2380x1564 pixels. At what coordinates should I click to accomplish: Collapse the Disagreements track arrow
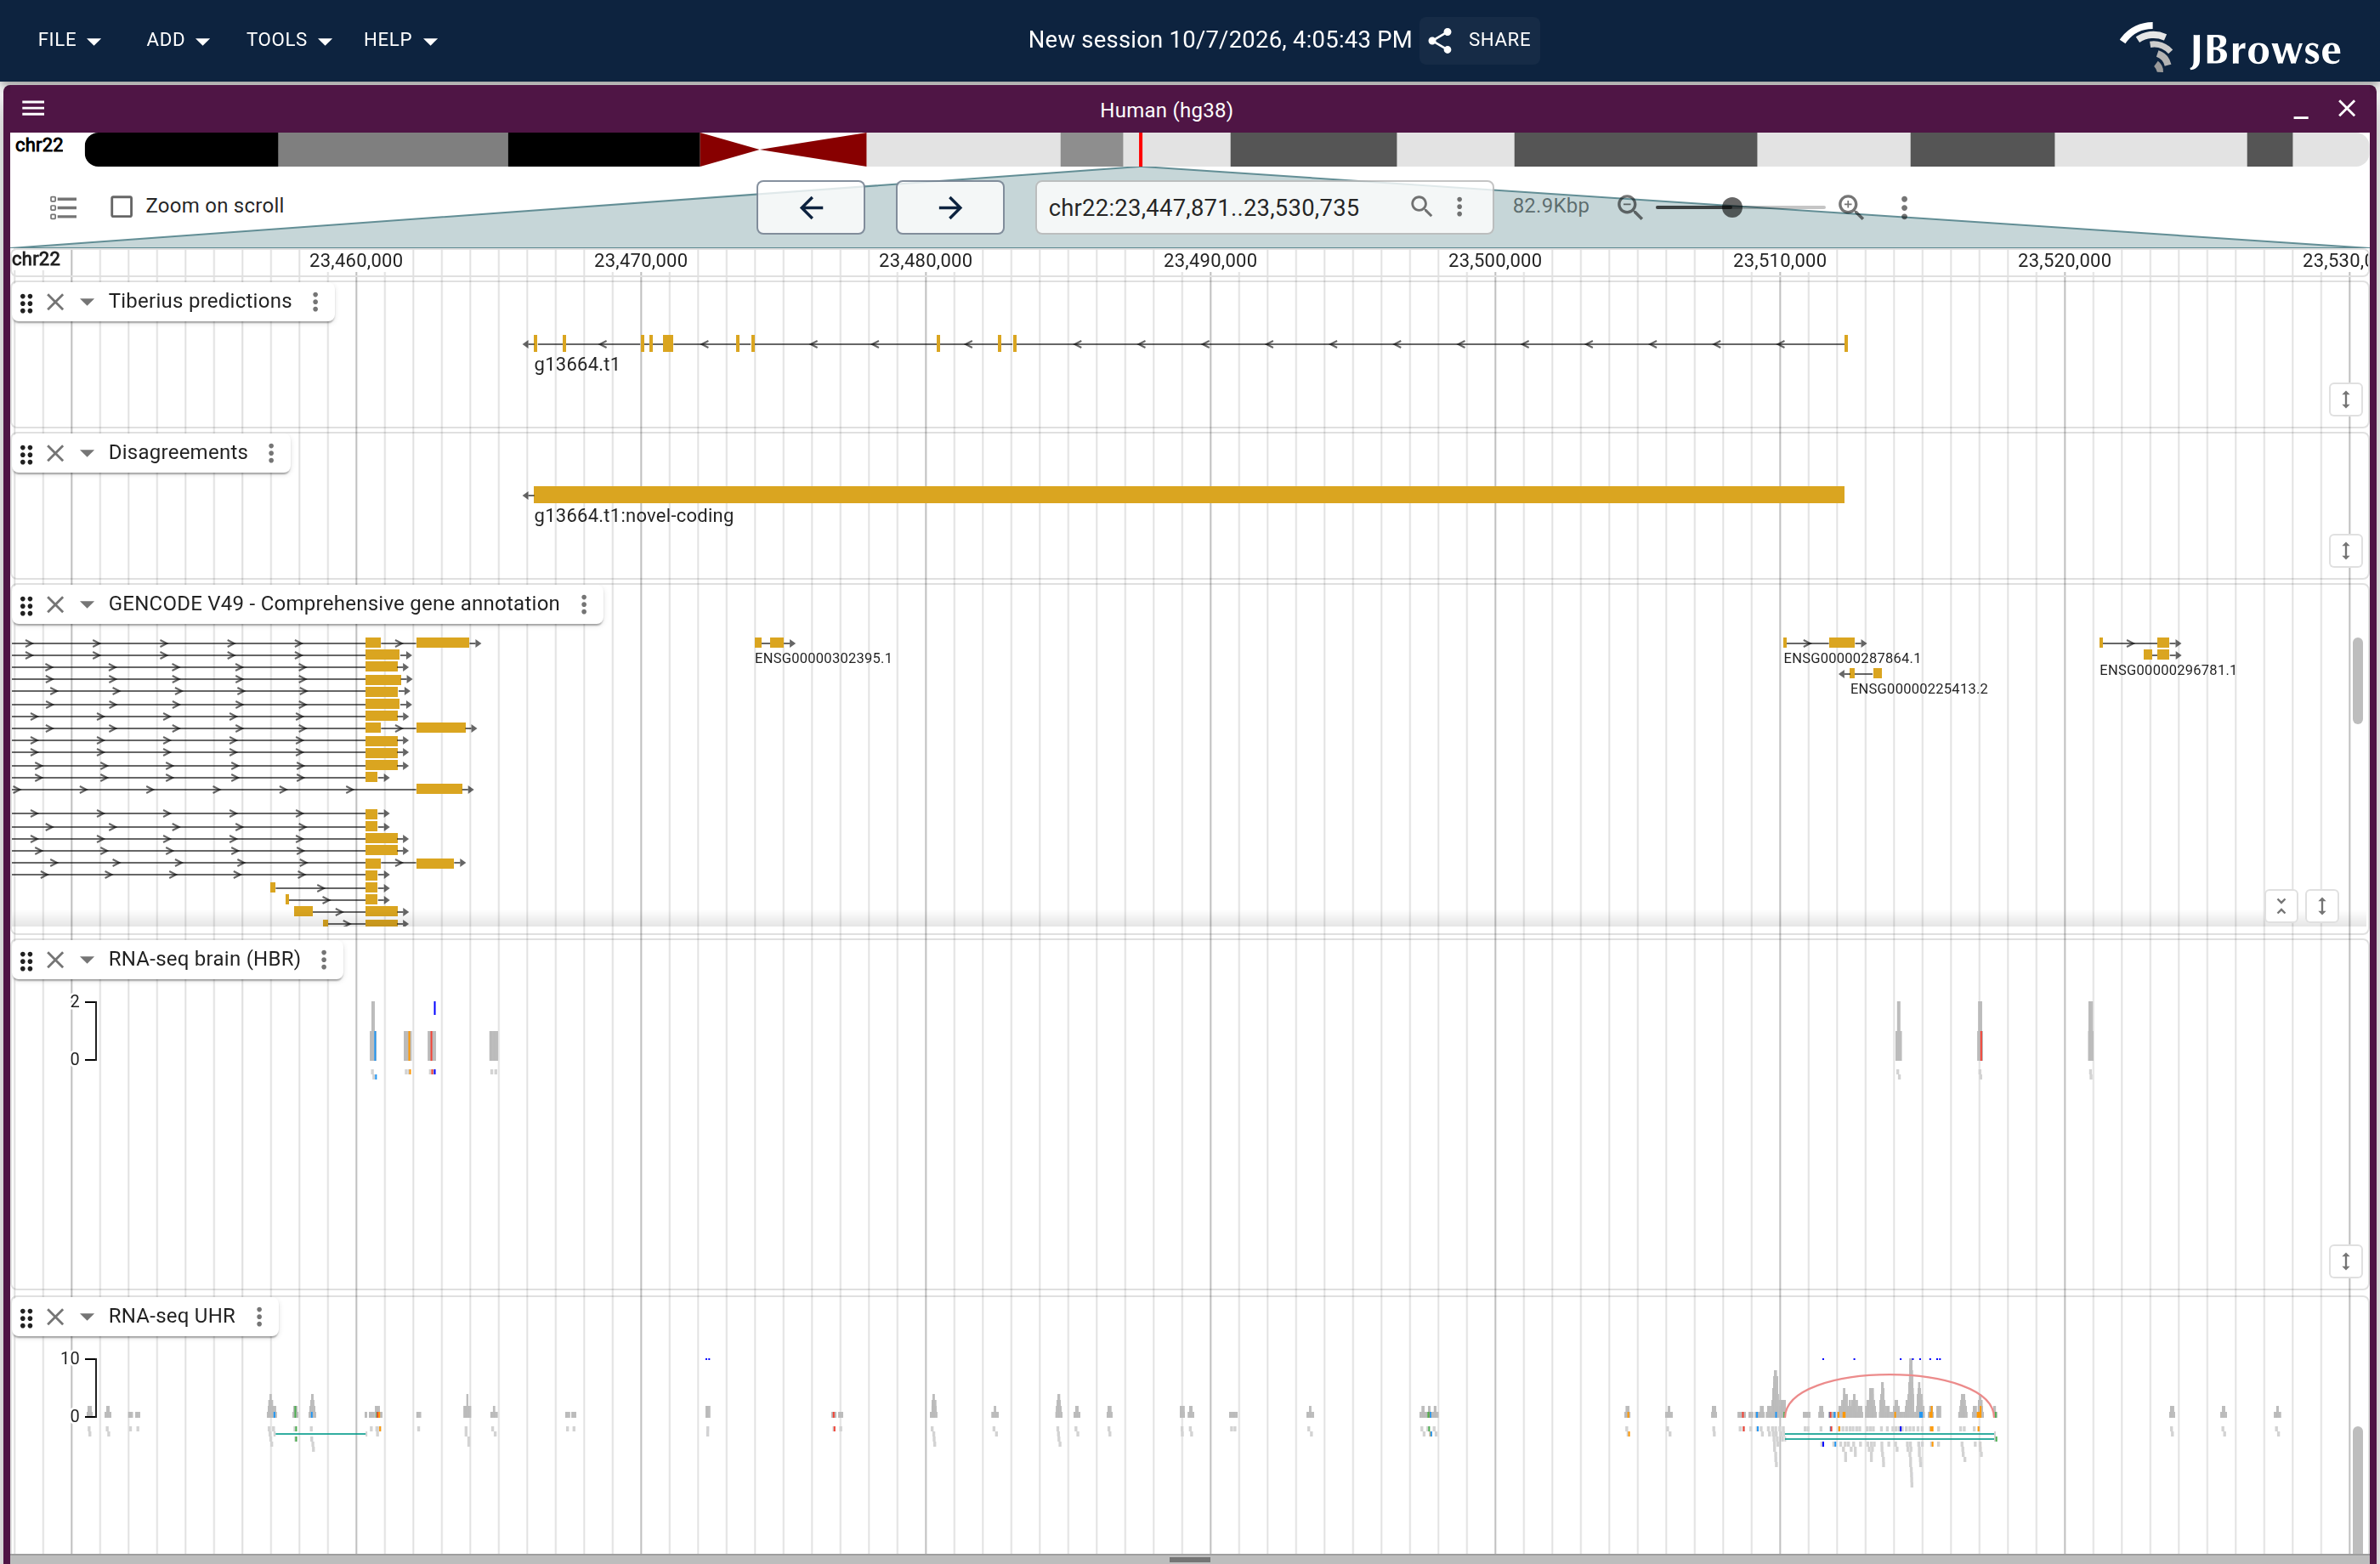pos(87,453)
